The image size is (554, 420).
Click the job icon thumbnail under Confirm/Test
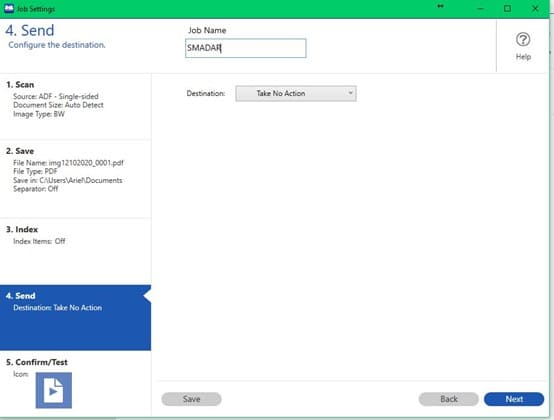click(x=54, y=390)
